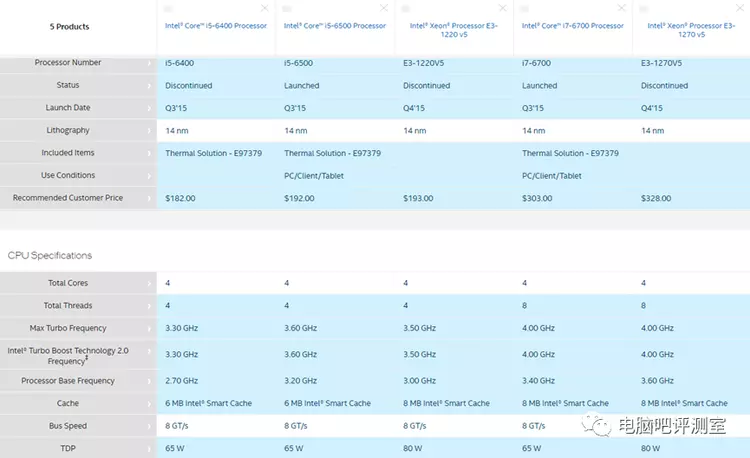Click the 2.70 GHz base frequency value
Image resolution: width=750 pixels, height=458 pixels.
click(x=182, y=381)
